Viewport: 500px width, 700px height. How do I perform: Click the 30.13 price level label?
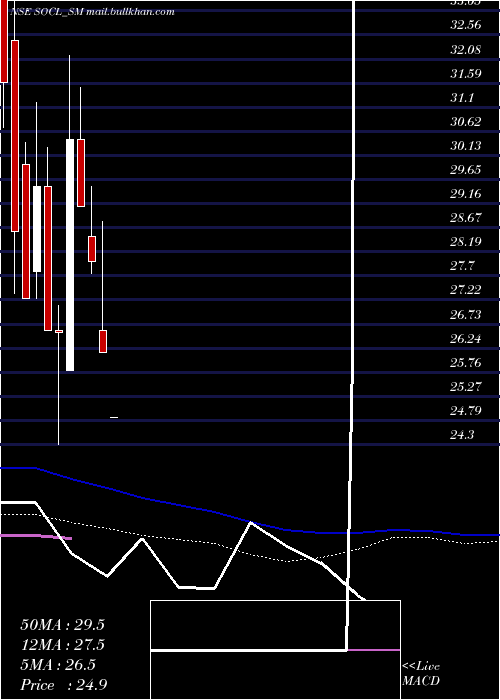click(466, 146)
